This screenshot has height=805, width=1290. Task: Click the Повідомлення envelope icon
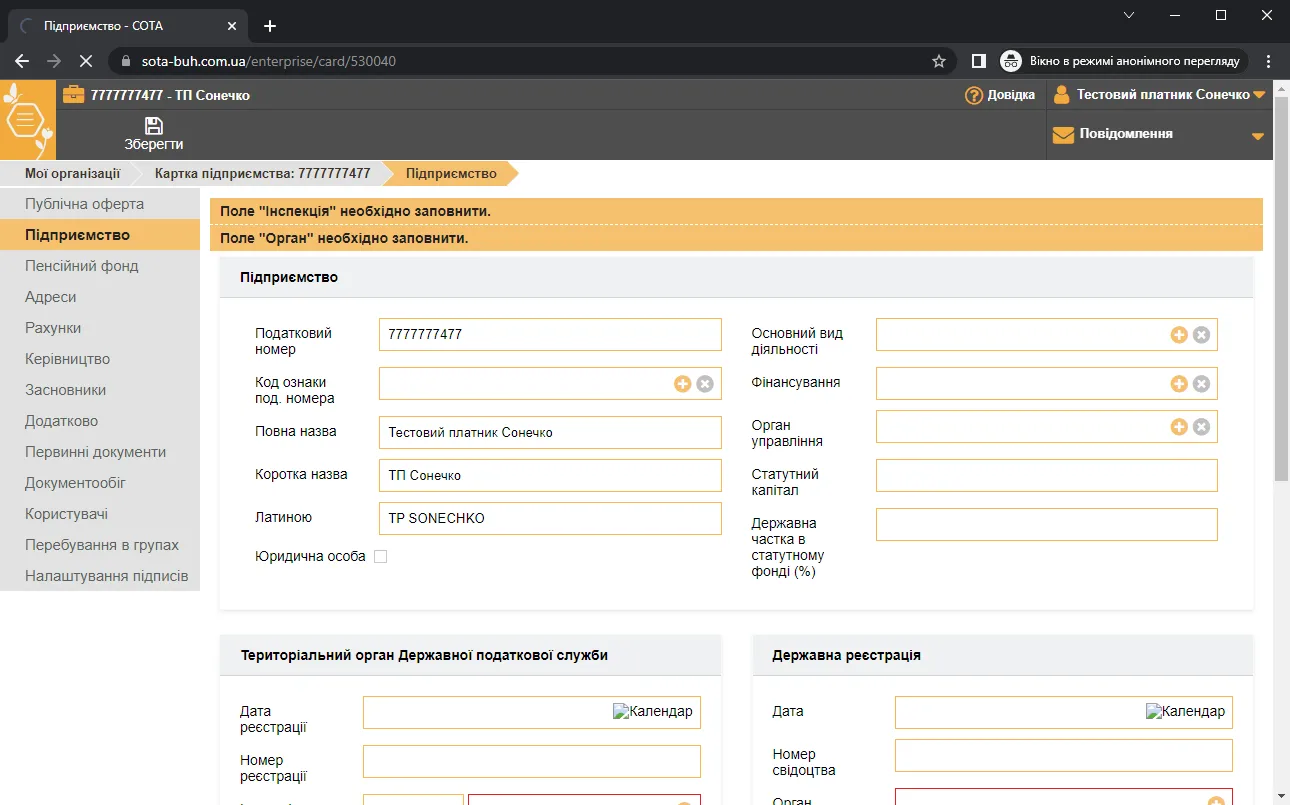pyautogui.click(x=1063, y=134)
